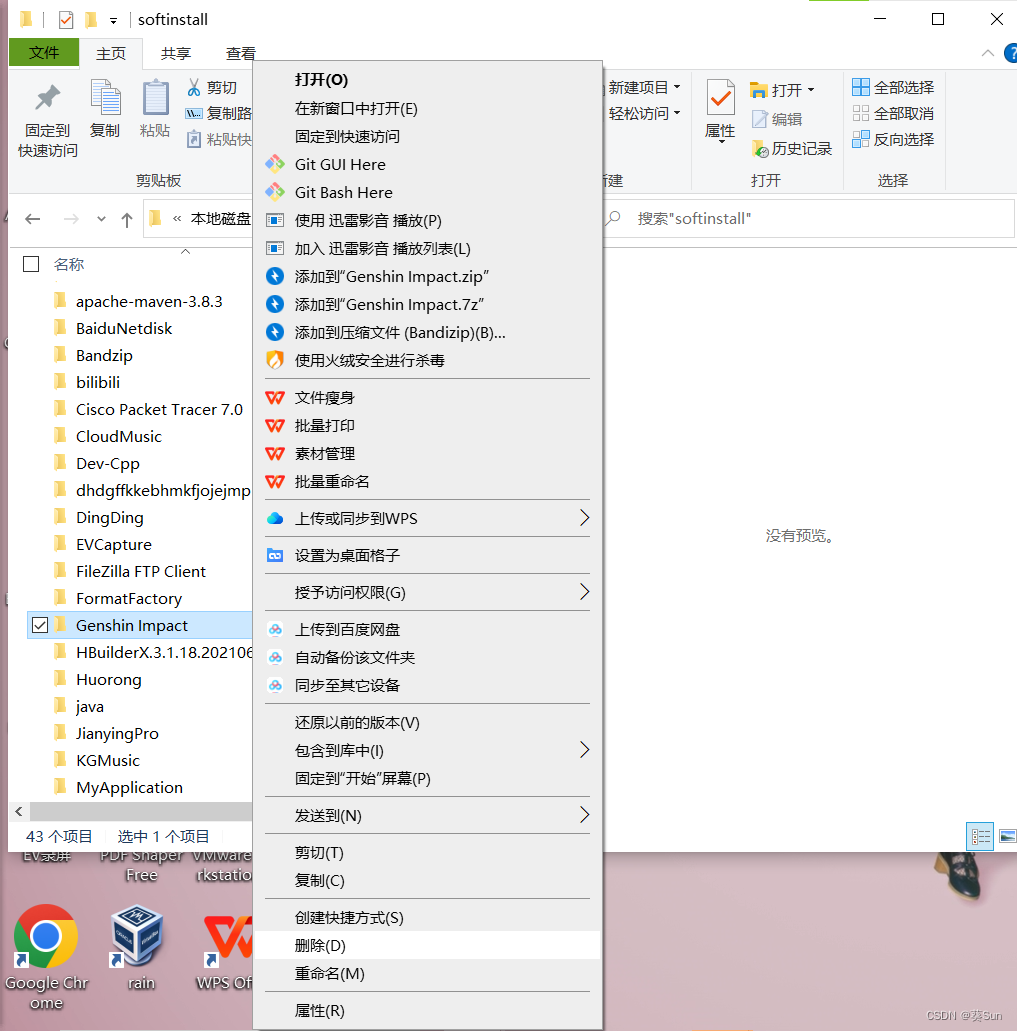Select 使用火绒安全进行杀毒 scan entry
Viewport: 1017px width, 1031px height.
click(427, 360)
